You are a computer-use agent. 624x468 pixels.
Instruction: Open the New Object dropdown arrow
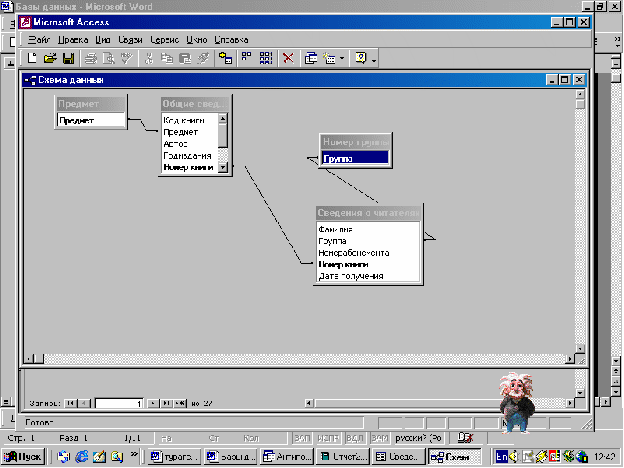point(342,59)
